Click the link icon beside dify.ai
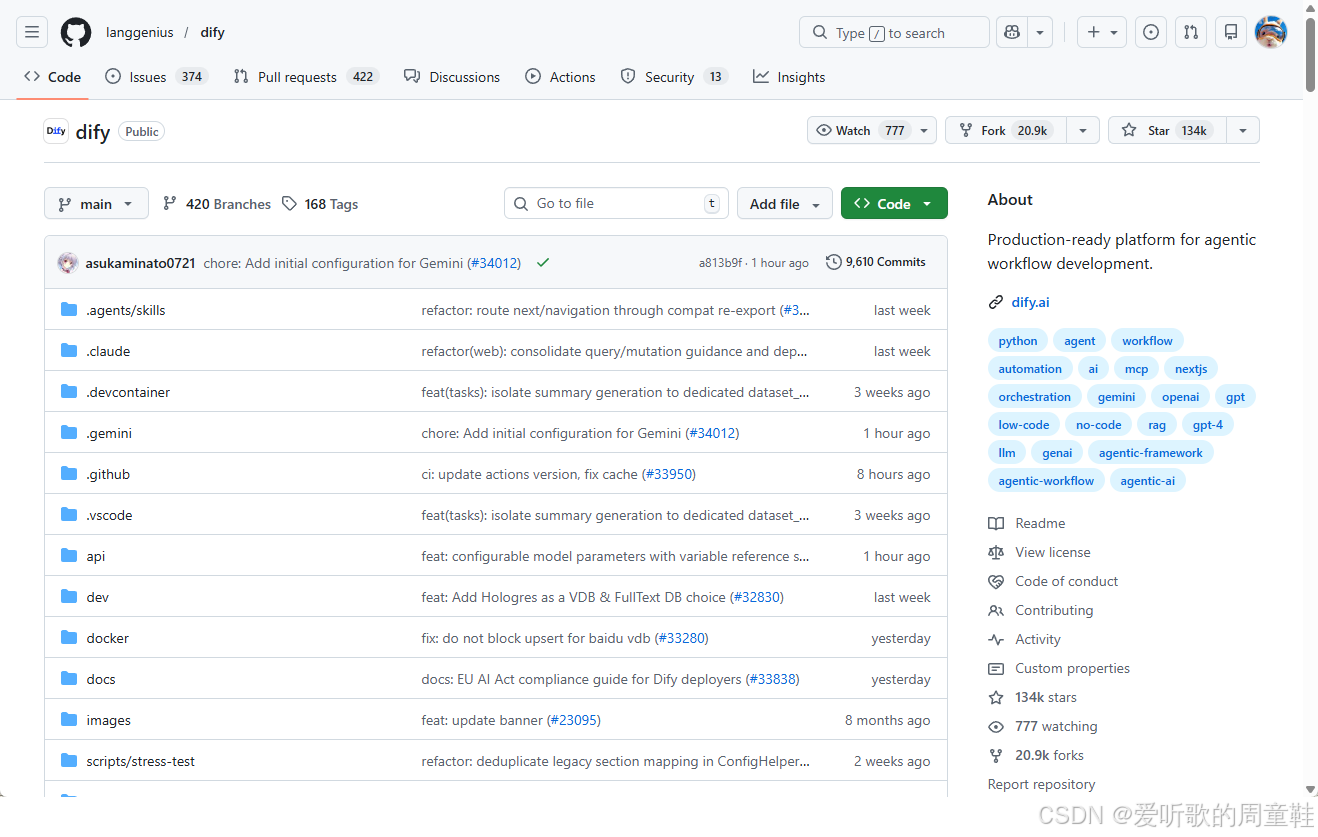 pyautogui.click(x=995, y=302)
